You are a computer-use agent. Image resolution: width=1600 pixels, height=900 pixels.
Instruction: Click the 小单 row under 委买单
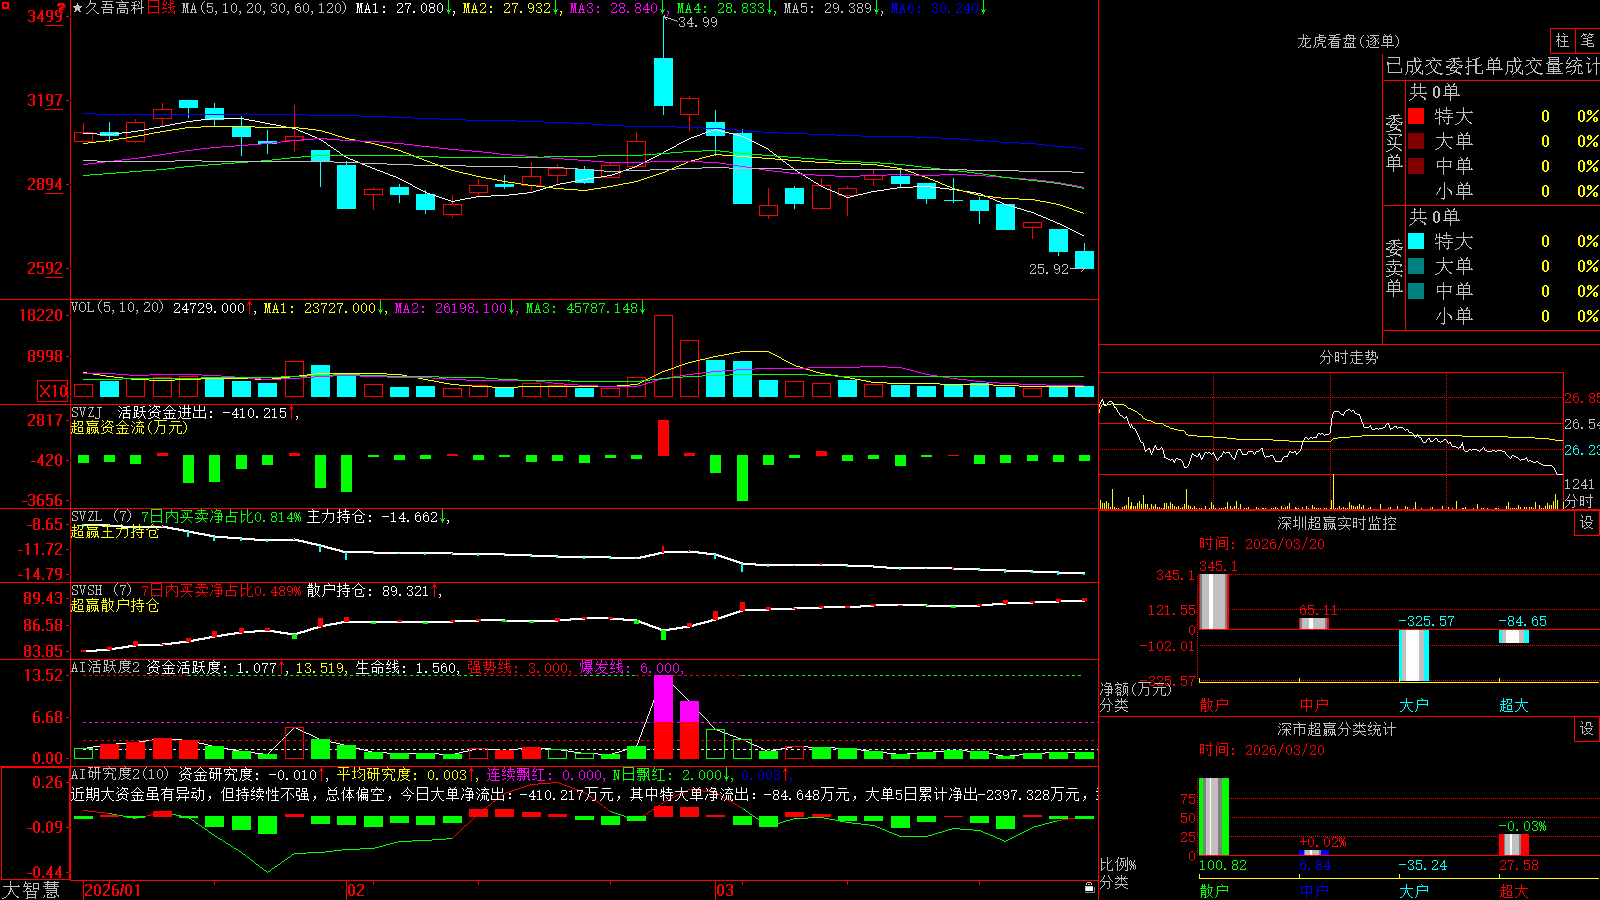coord(1502,191)
